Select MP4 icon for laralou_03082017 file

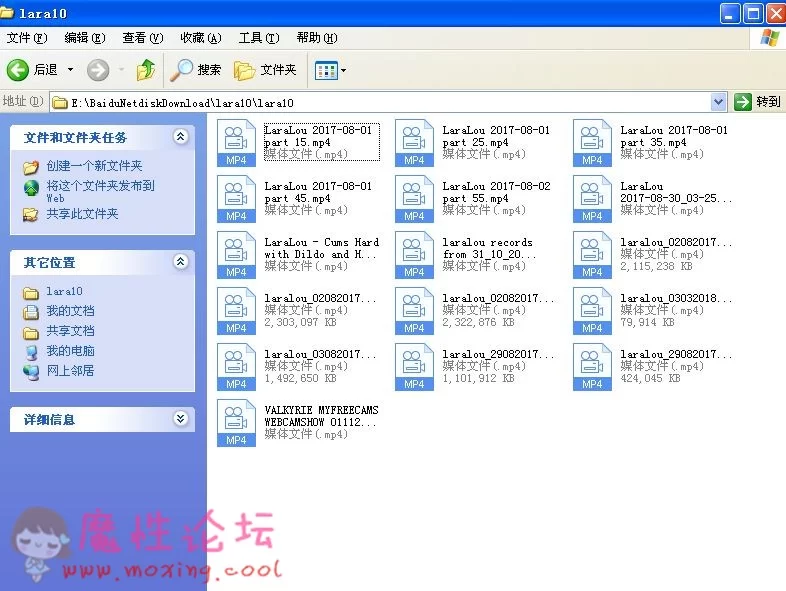click(236, 367)
